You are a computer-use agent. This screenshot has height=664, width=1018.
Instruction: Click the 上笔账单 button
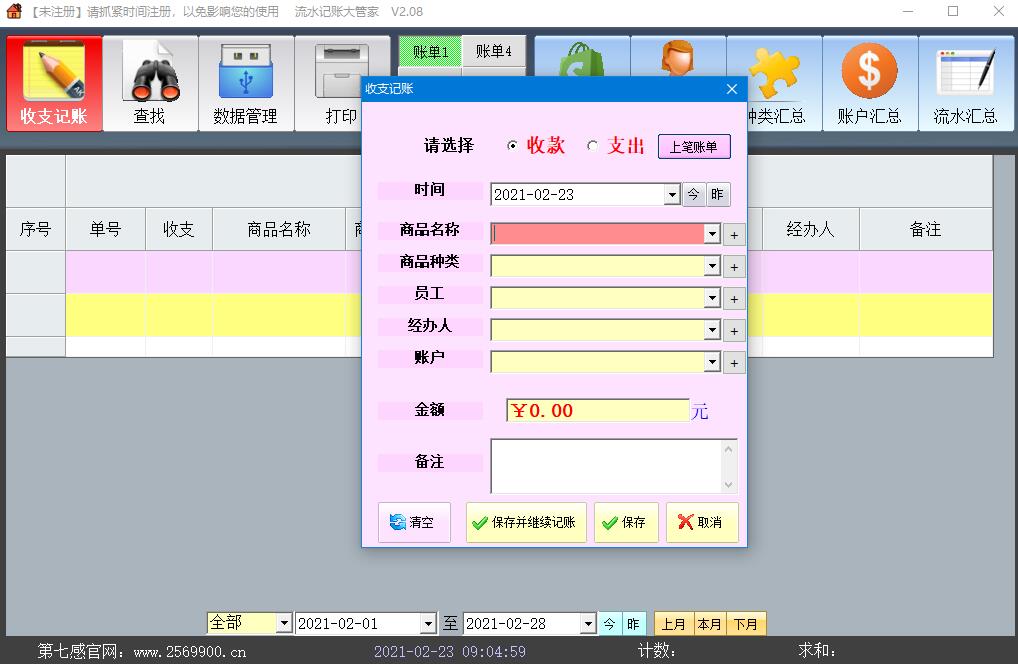coord(694,147)
